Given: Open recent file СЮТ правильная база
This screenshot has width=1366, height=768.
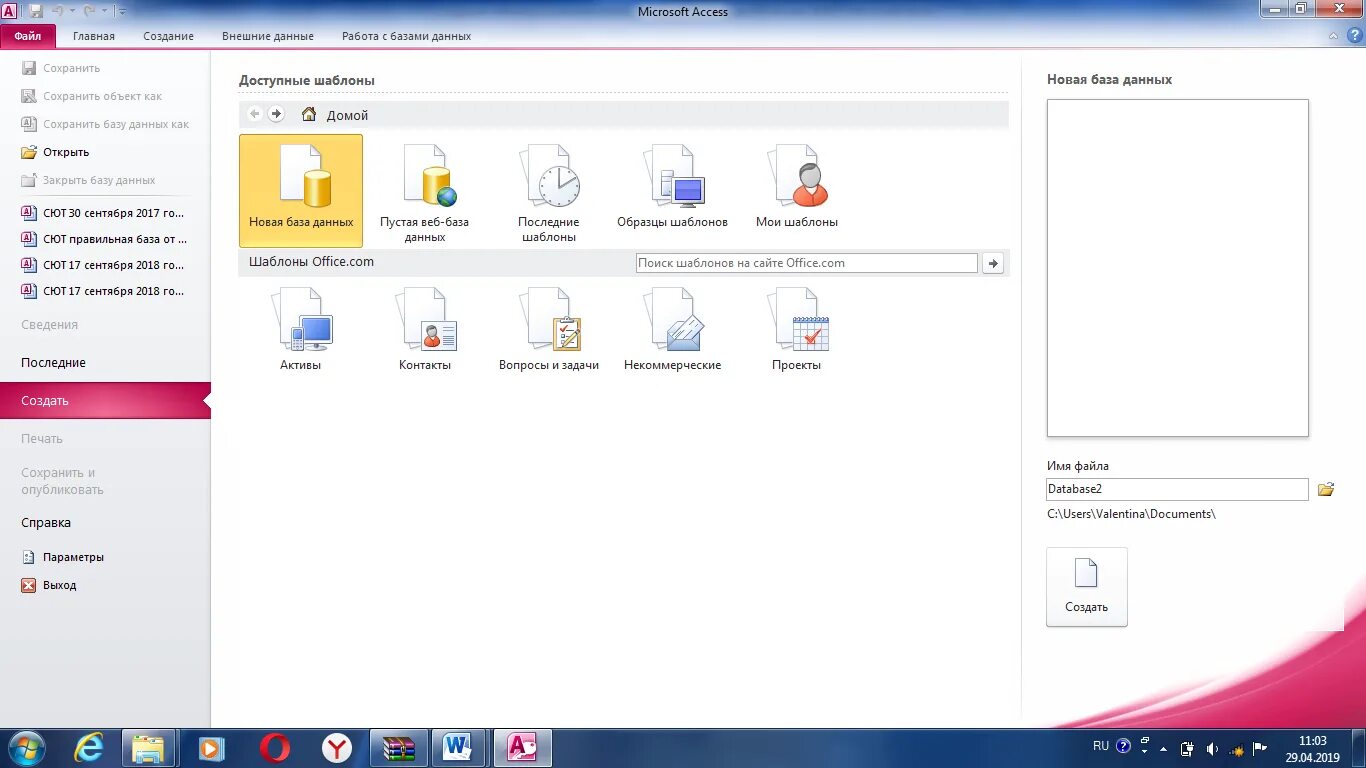Looking at the screenshot, I should [x=105, y=239].
